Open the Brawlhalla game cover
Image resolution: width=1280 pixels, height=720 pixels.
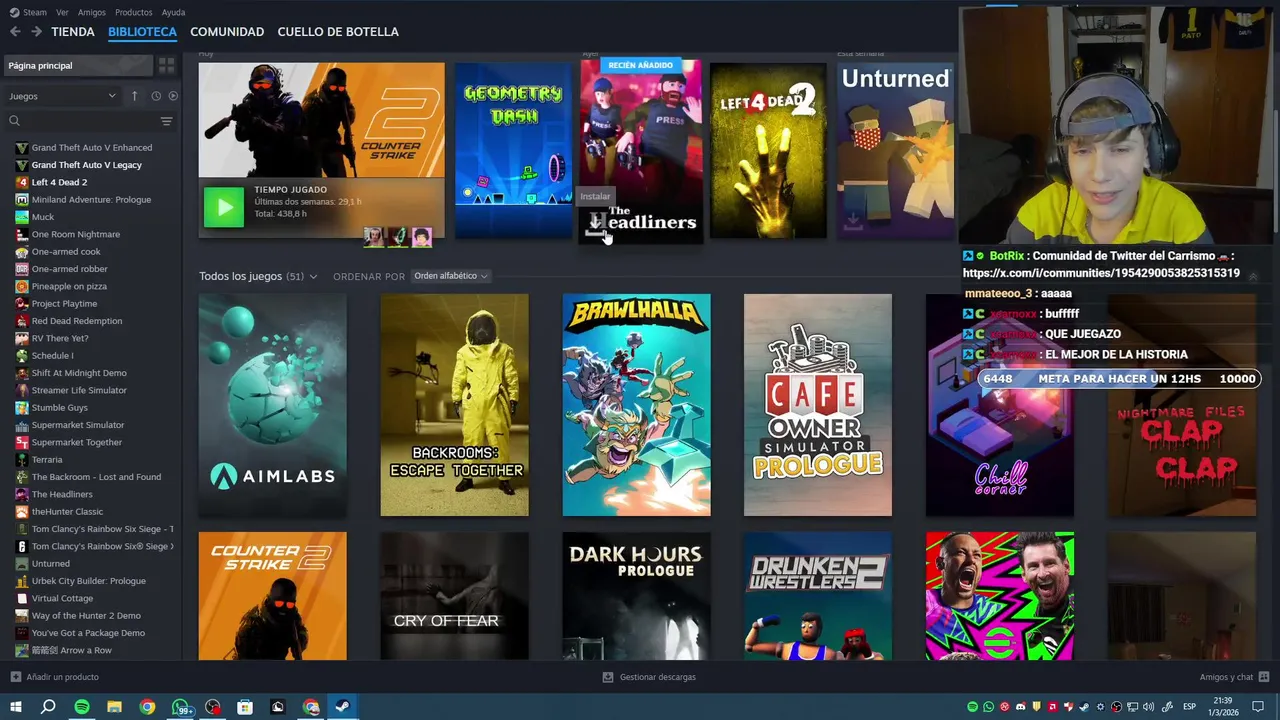(x=637, y=405)
